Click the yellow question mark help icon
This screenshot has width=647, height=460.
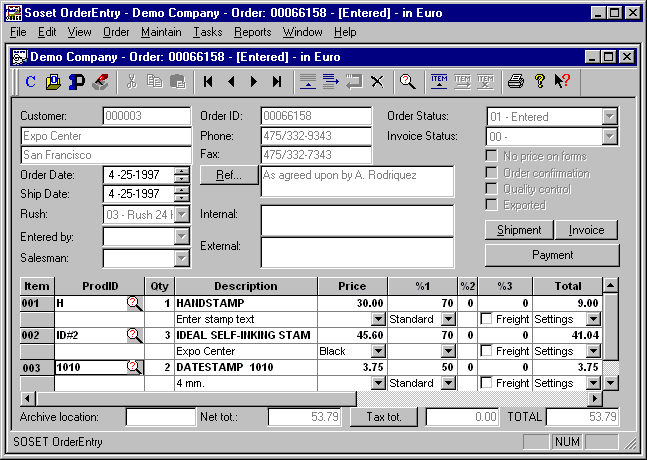pos(539,82)
